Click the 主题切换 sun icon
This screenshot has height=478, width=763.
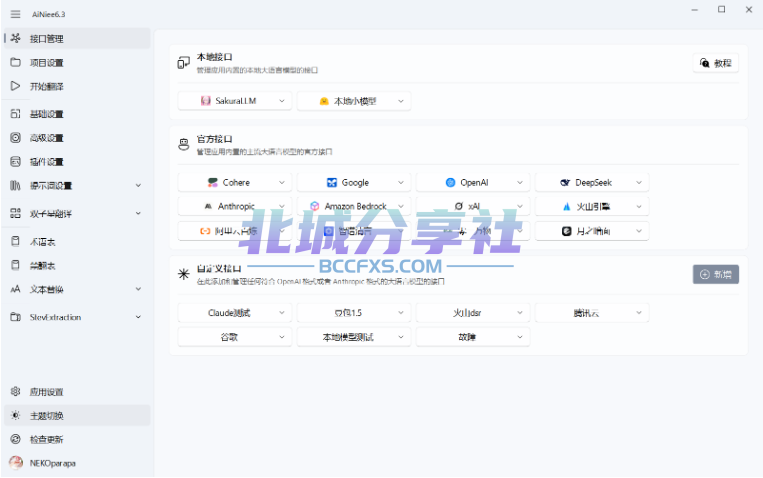(16, 415)
